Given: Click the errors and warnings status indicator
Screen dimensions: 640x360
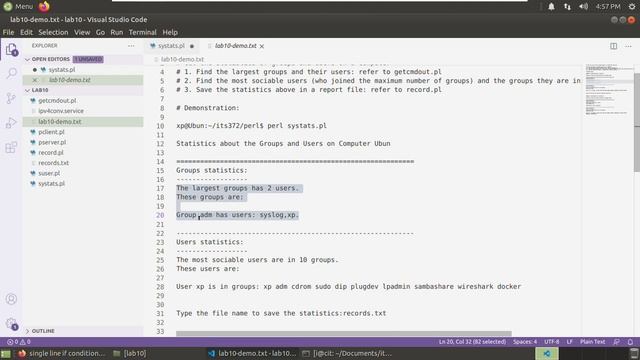Looking at the screenshot, I should click(19, 342).
